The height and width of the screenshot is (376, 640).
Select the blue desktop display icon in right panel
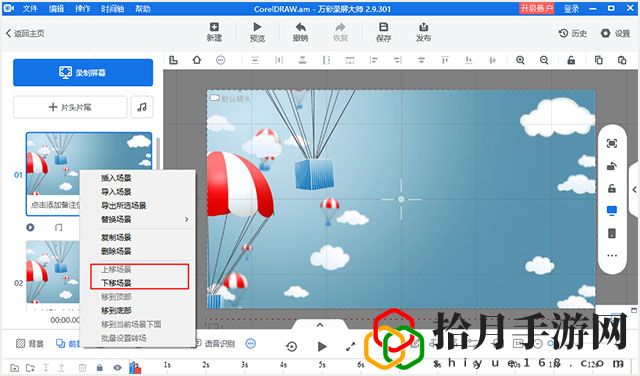coord(611,211)
